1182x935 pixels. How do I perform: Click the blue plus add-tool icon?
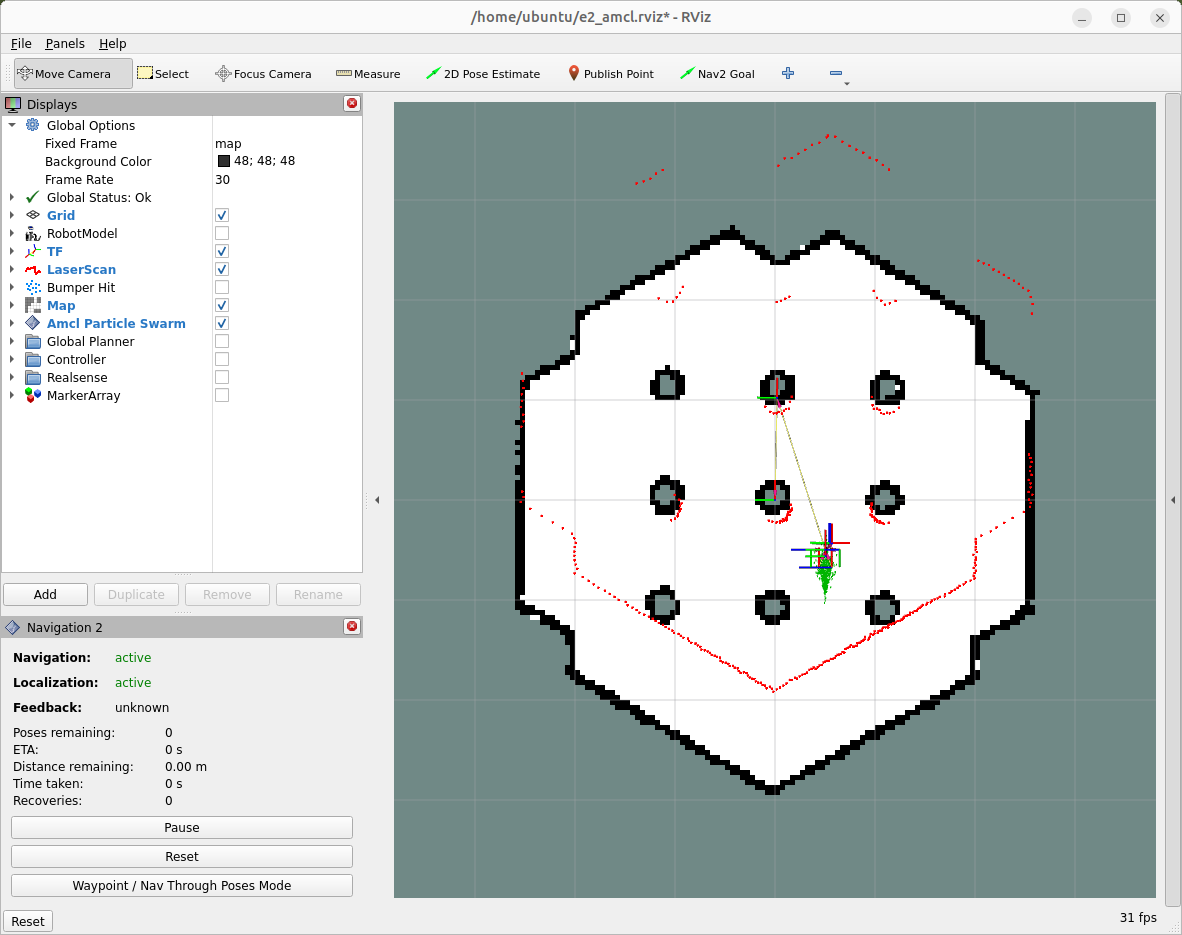coord(788,73)
